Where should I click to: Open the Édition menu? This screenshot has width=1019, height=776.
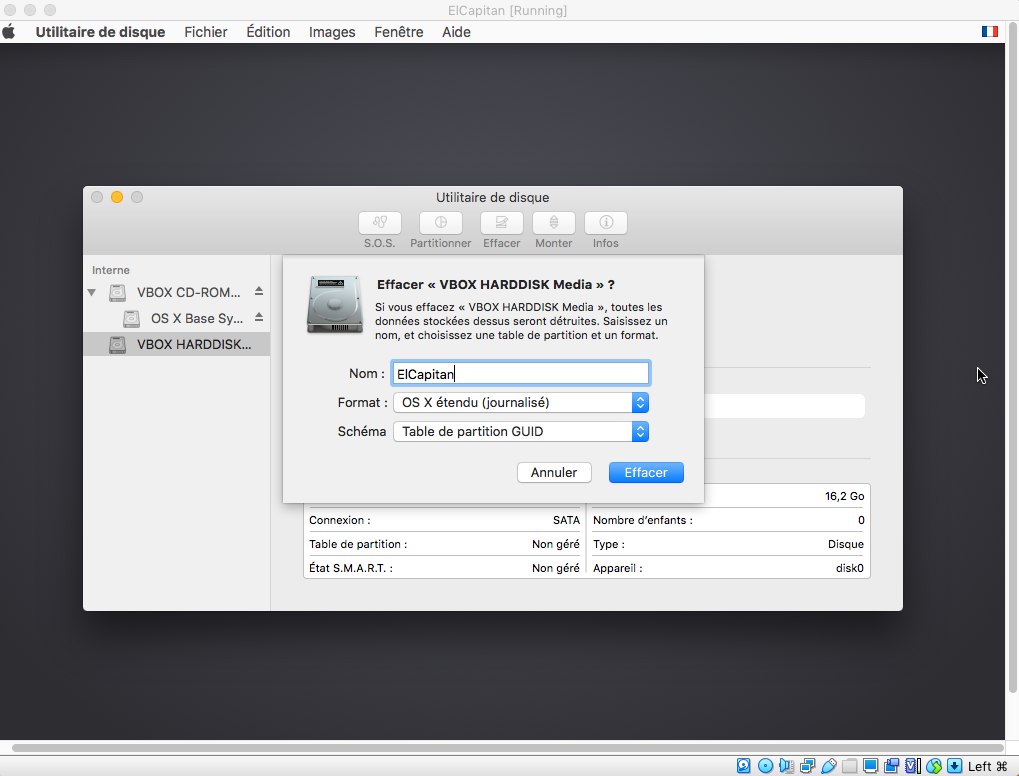[268, 32]
